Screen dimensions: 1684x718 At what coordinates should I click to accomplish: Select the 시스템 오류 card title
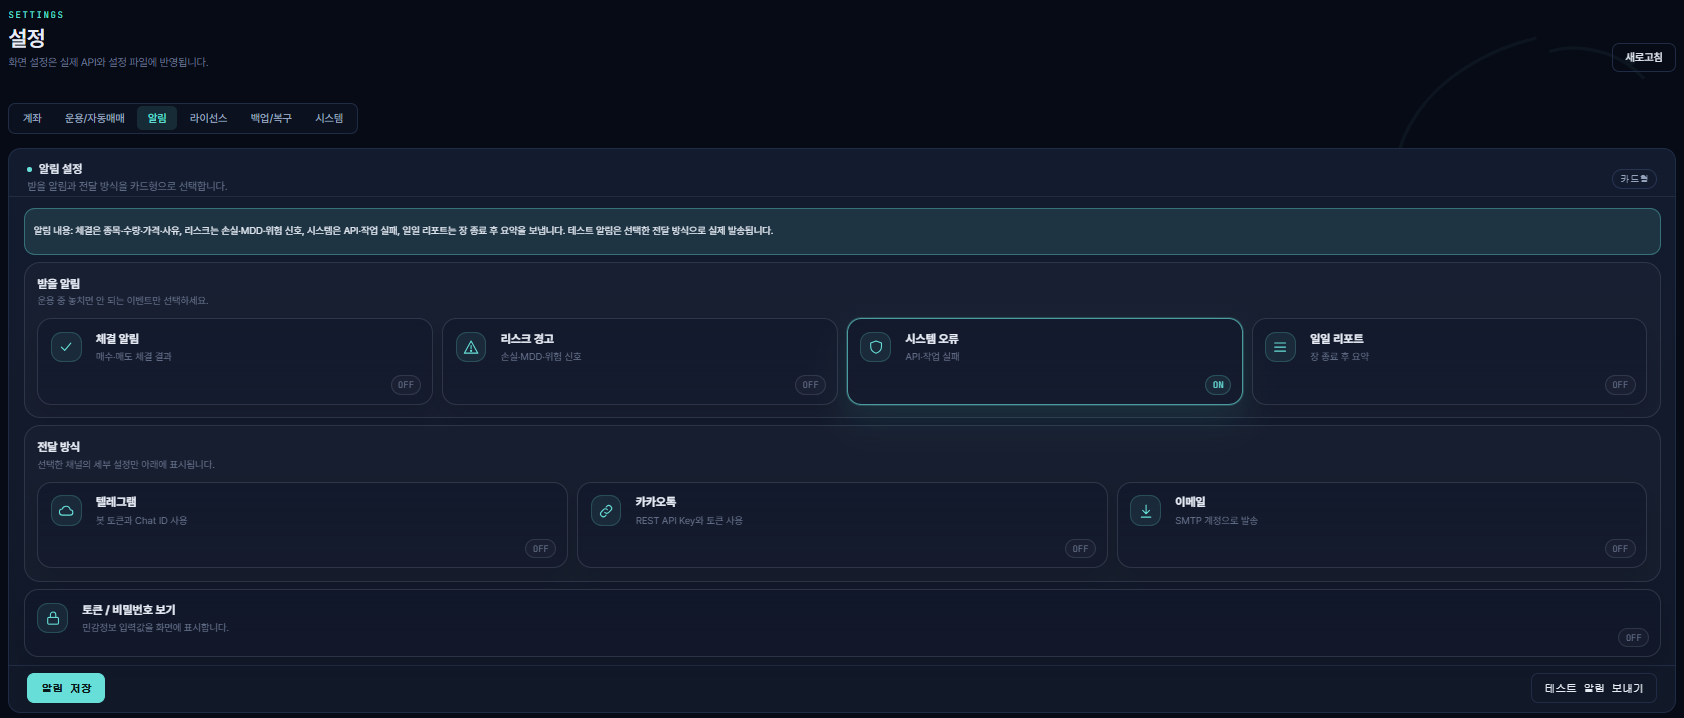click(932, 339)
